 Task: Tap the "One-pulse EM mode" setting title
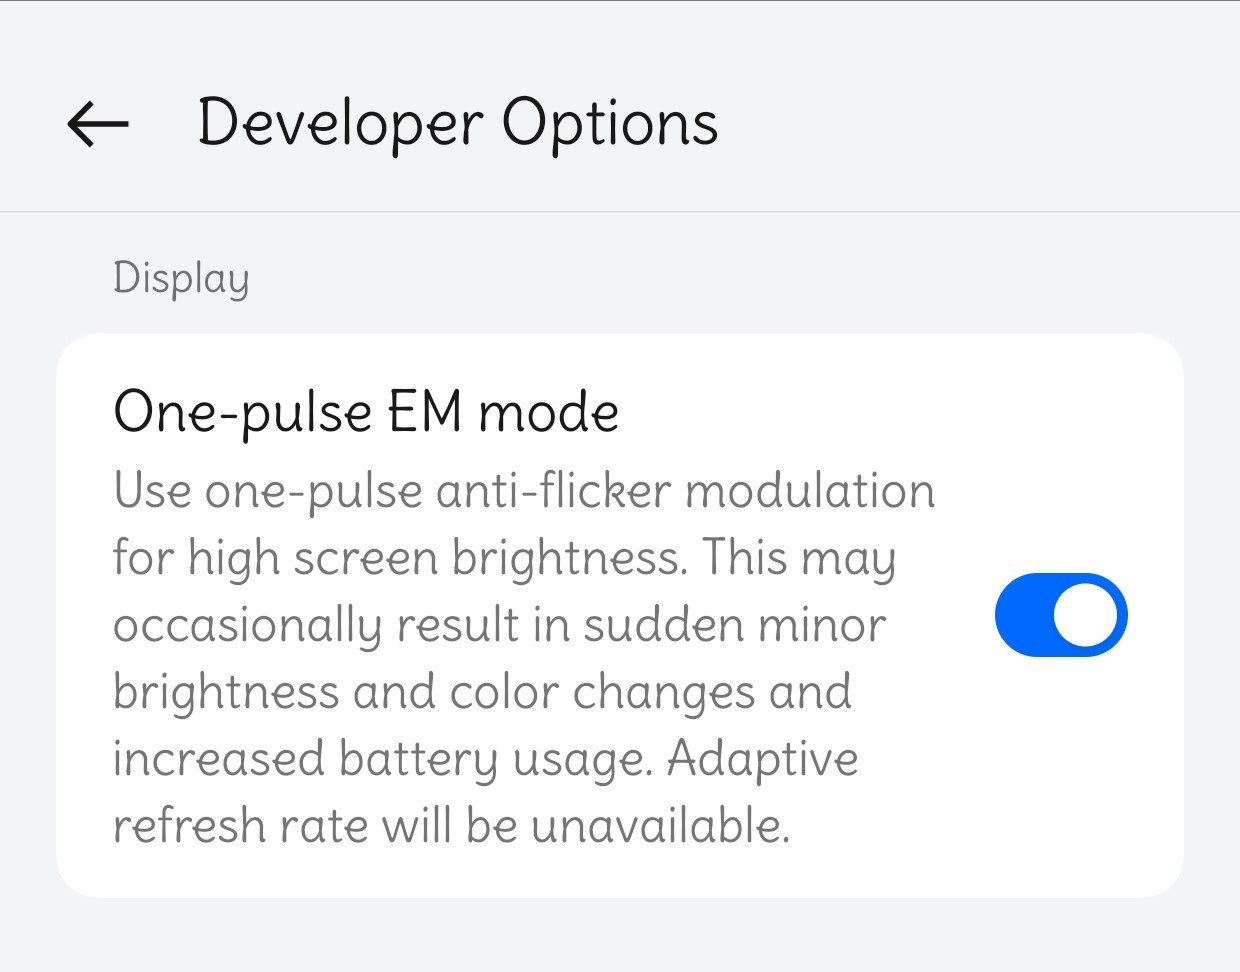click(366, 411)
